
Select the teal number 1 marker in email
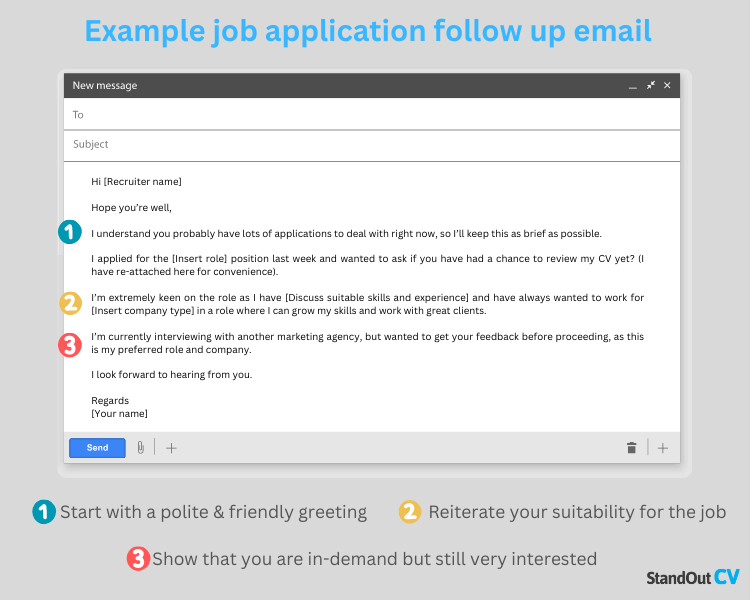point(70,232)
